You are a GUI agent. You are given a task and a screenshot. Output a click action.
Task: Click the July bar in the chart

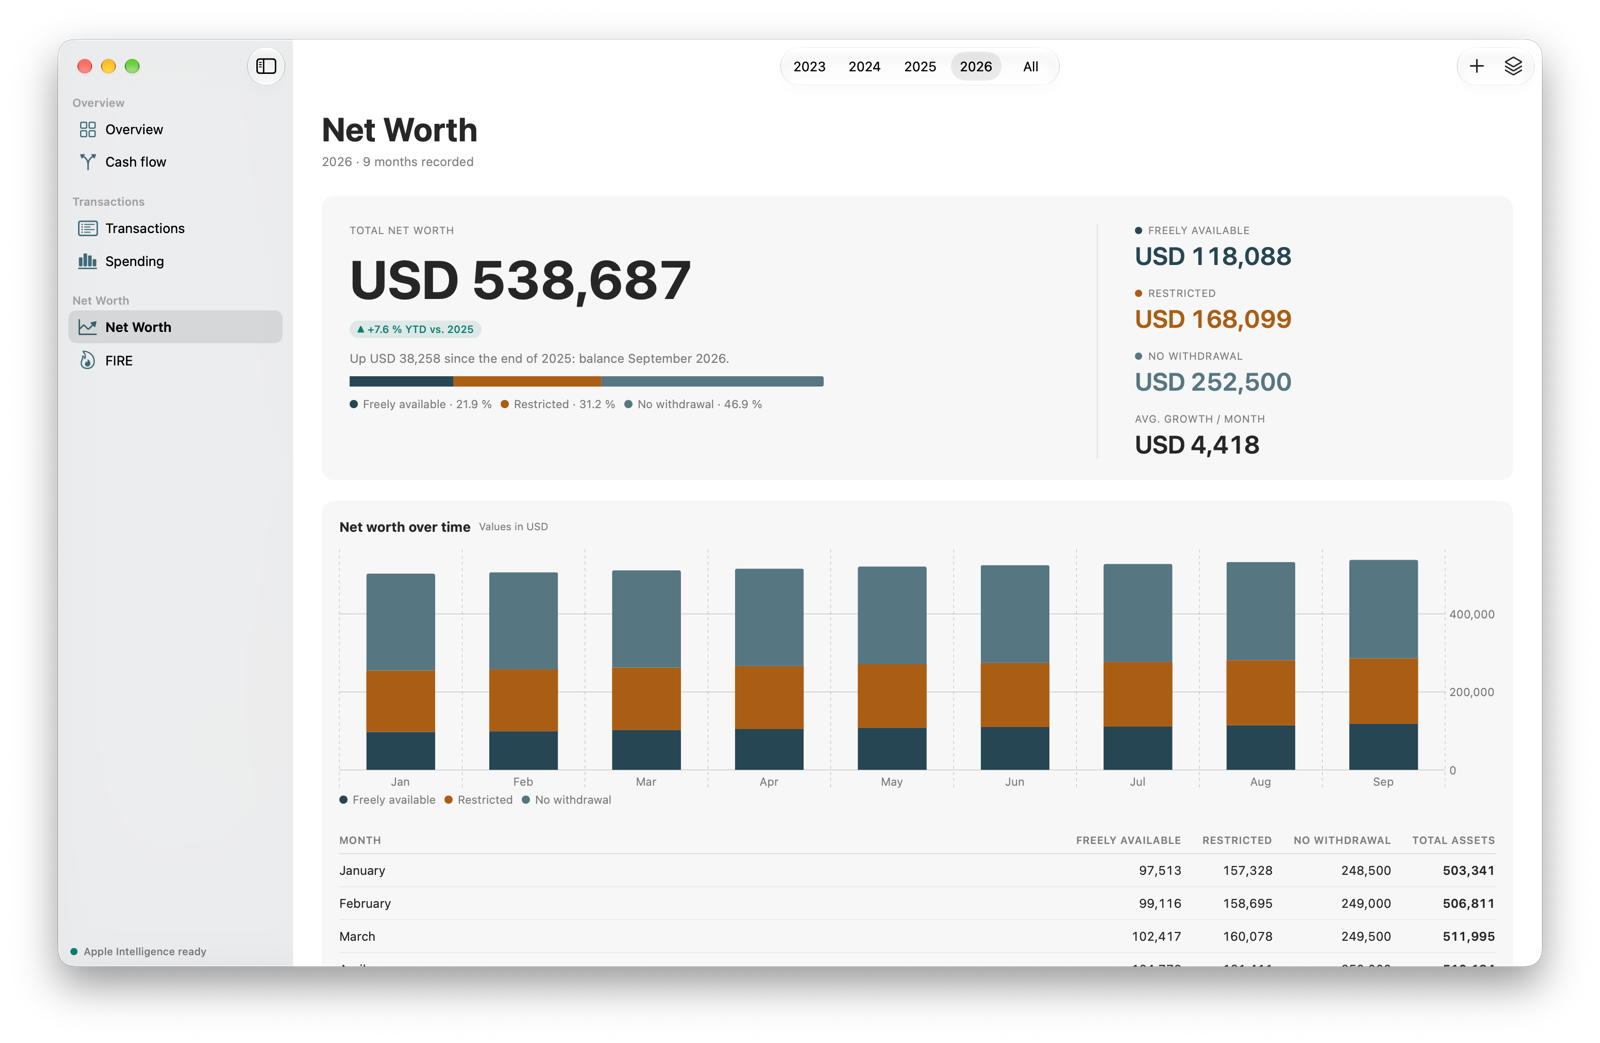point(1138,667)
